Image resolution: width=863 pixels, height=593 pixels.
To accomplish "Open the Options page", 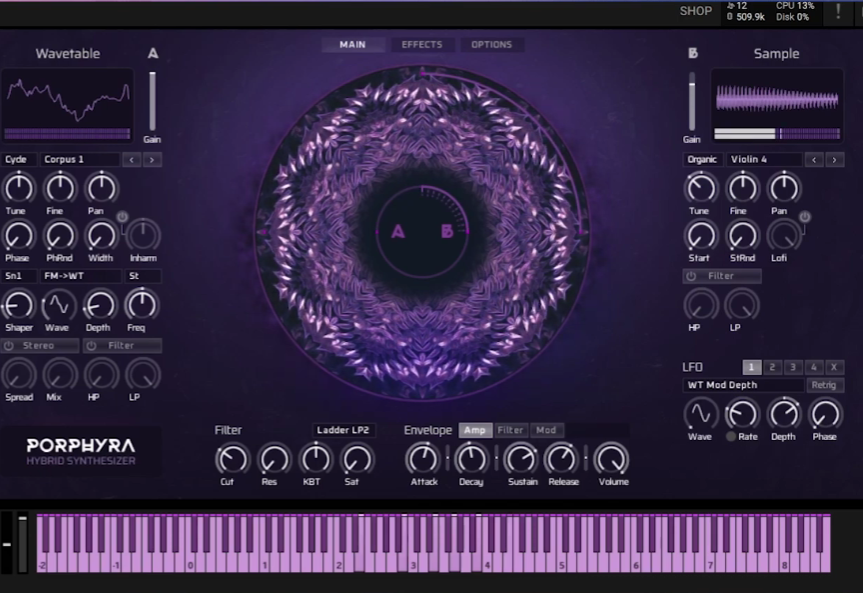I will 489,44.
